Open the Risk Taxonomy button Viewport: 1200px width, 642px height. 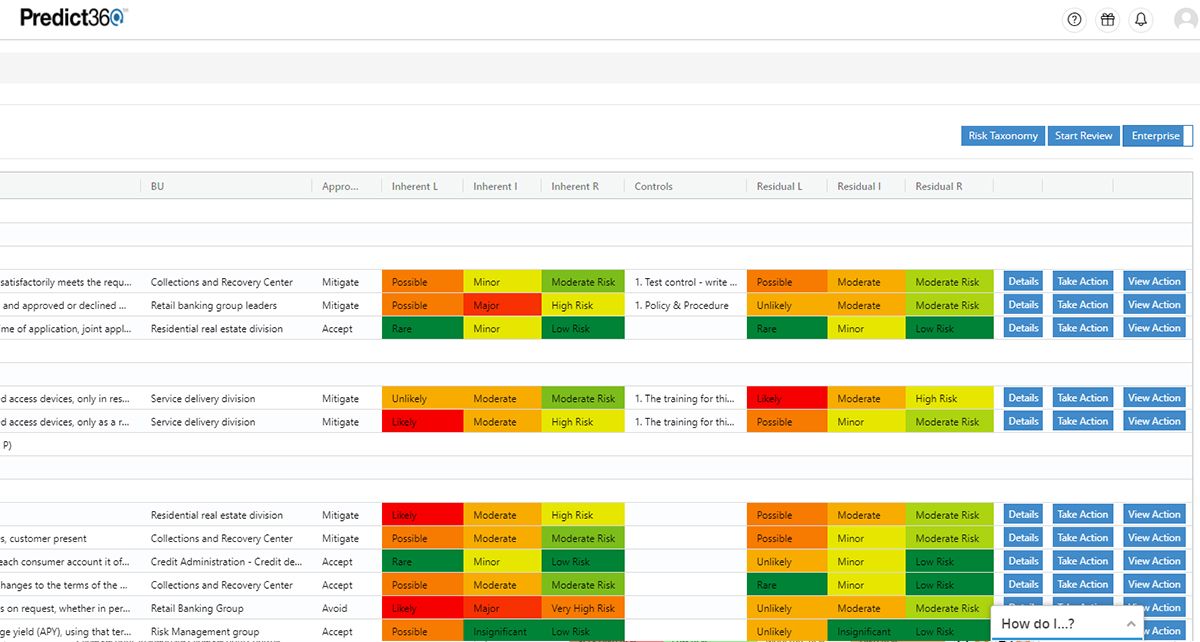click(1002, 136)
